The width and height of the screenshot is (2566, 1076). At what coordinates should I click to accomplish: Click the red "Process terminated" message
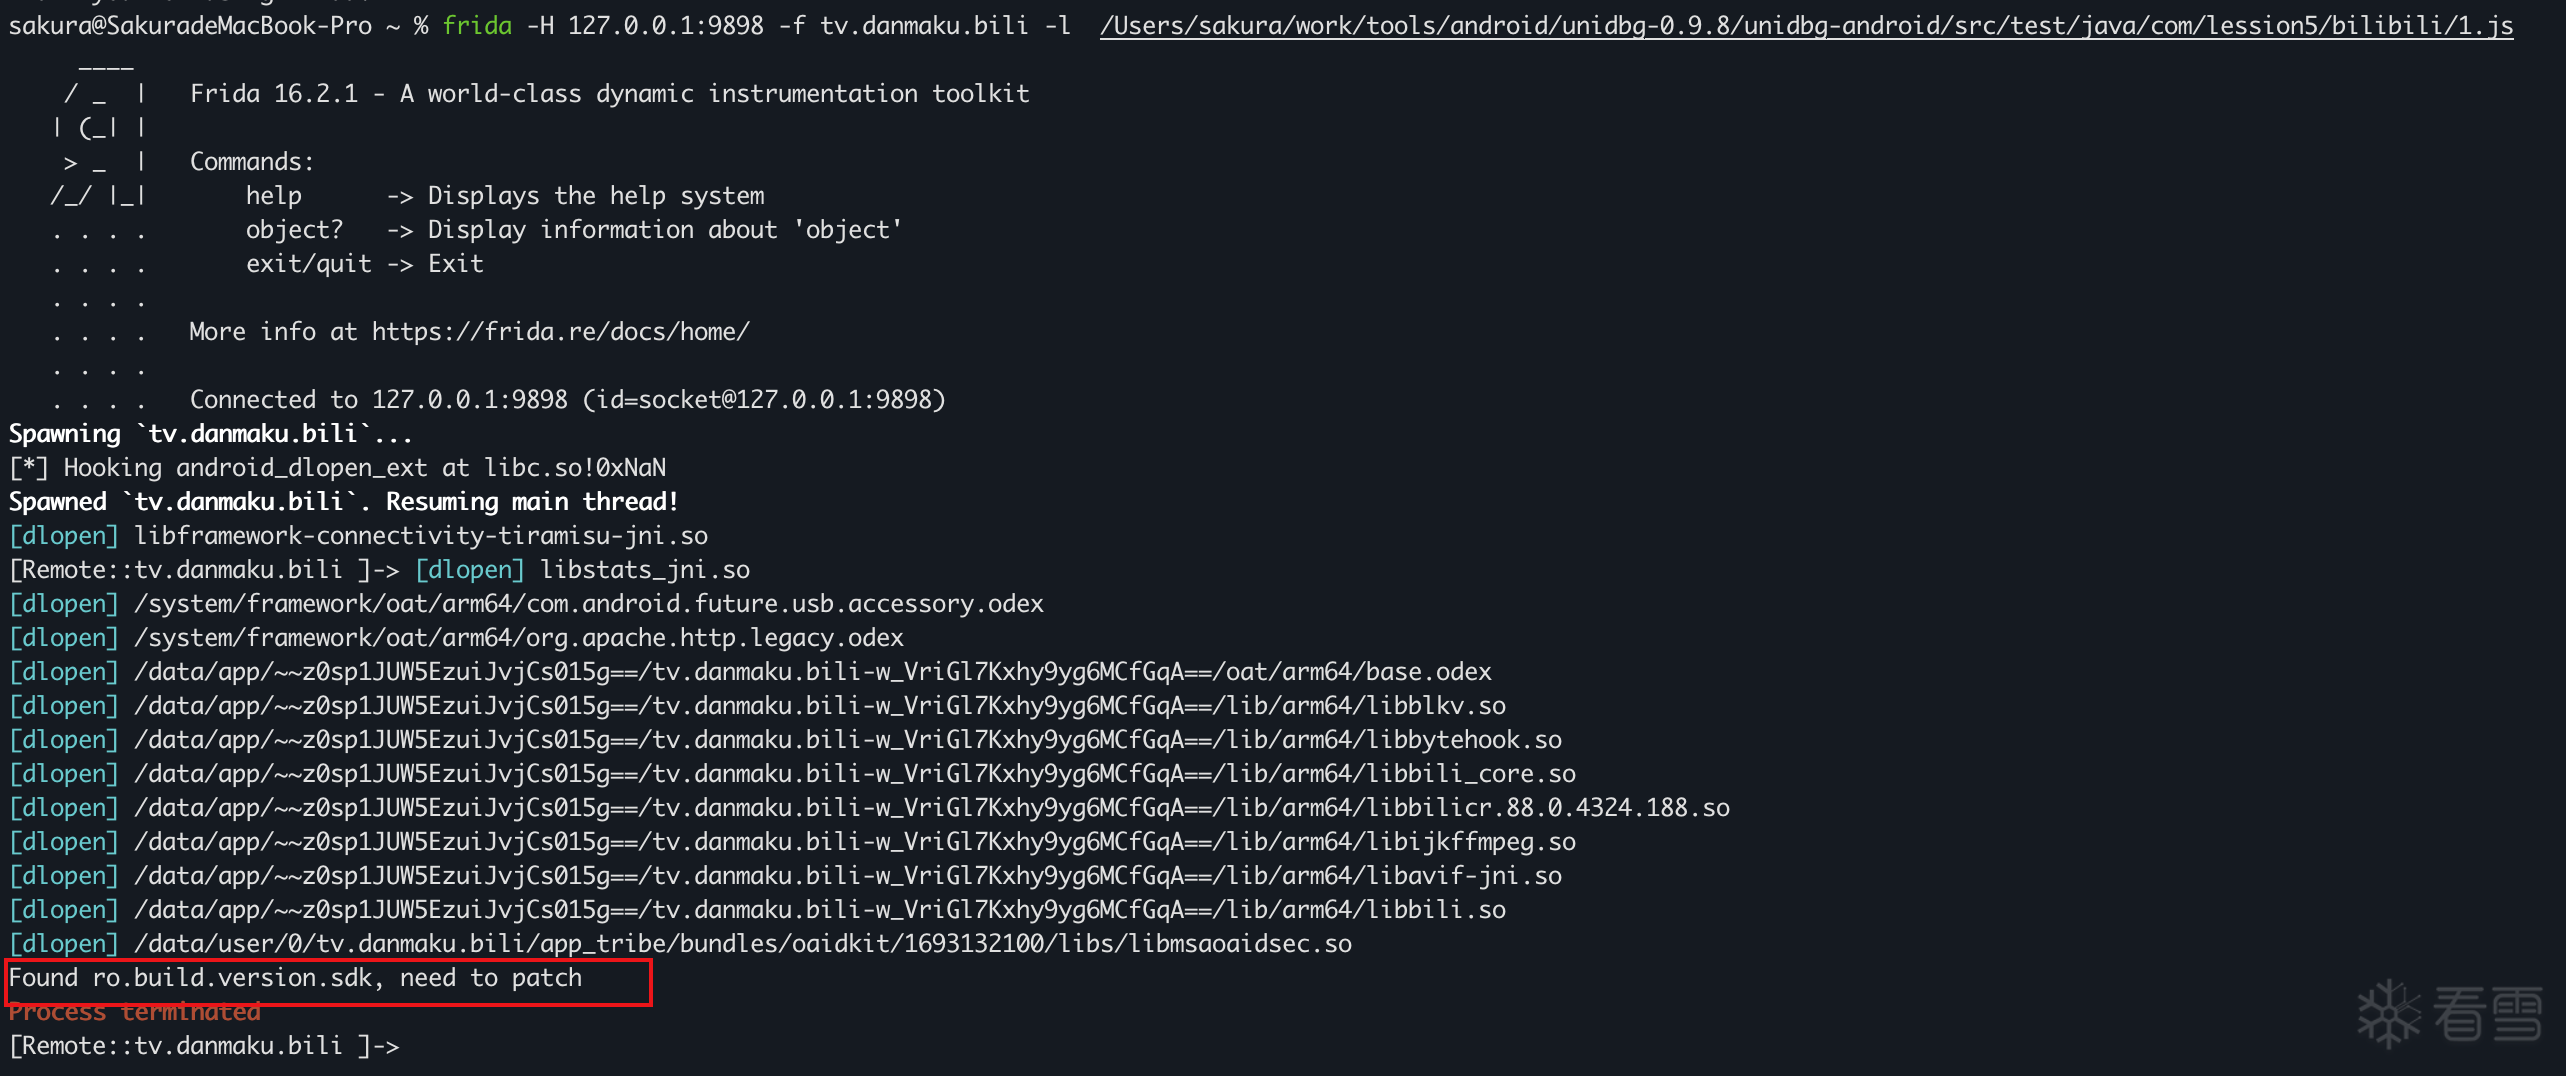coord(135,1012)
